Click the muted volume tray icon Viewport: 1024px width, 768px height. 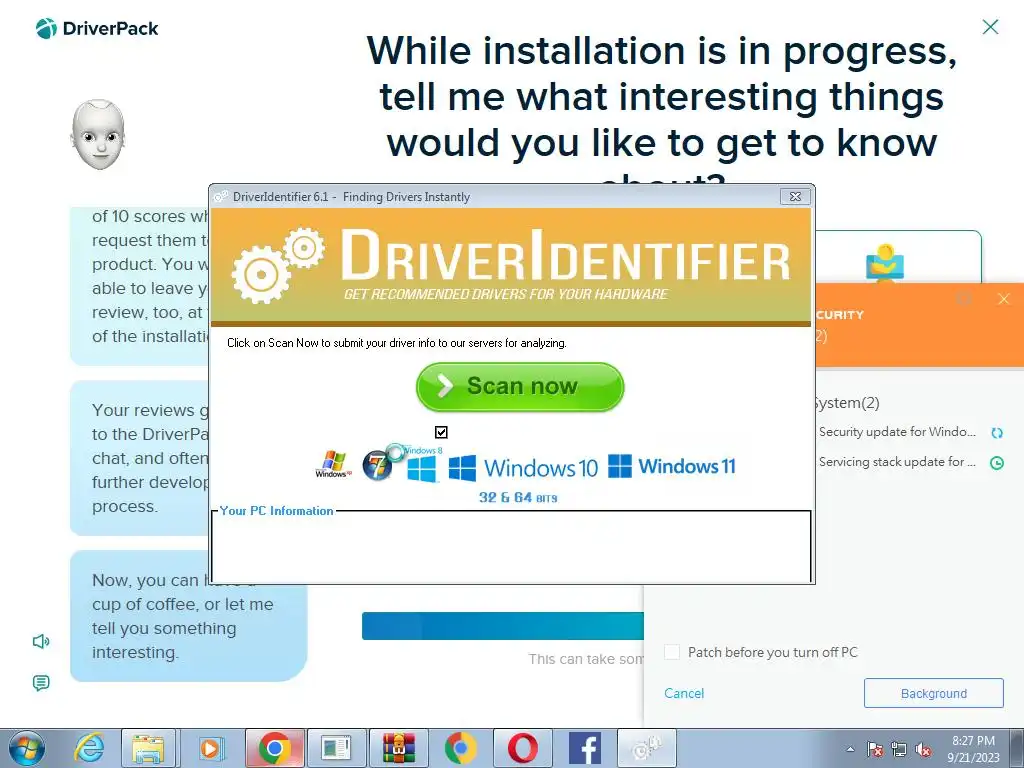click(923, 749)
